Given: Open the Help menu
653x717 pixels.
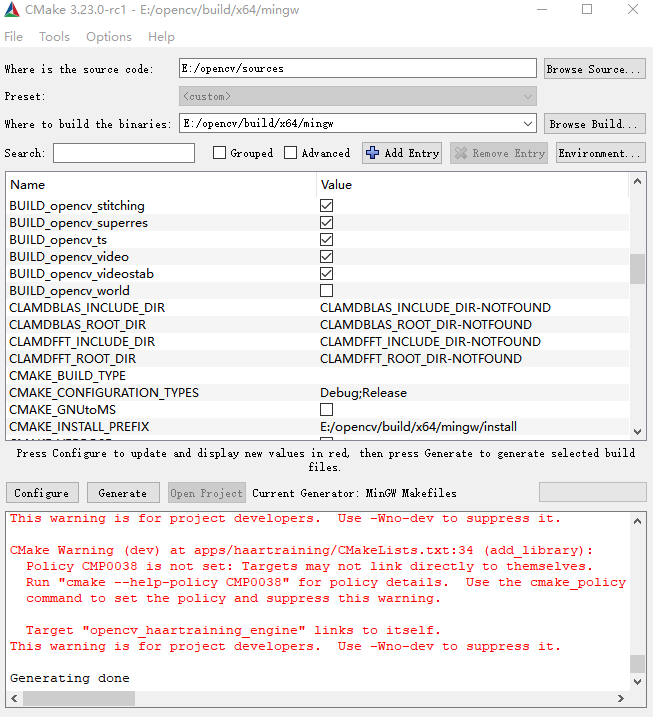Looking at the screenshot, I should [x=161, y=37].
